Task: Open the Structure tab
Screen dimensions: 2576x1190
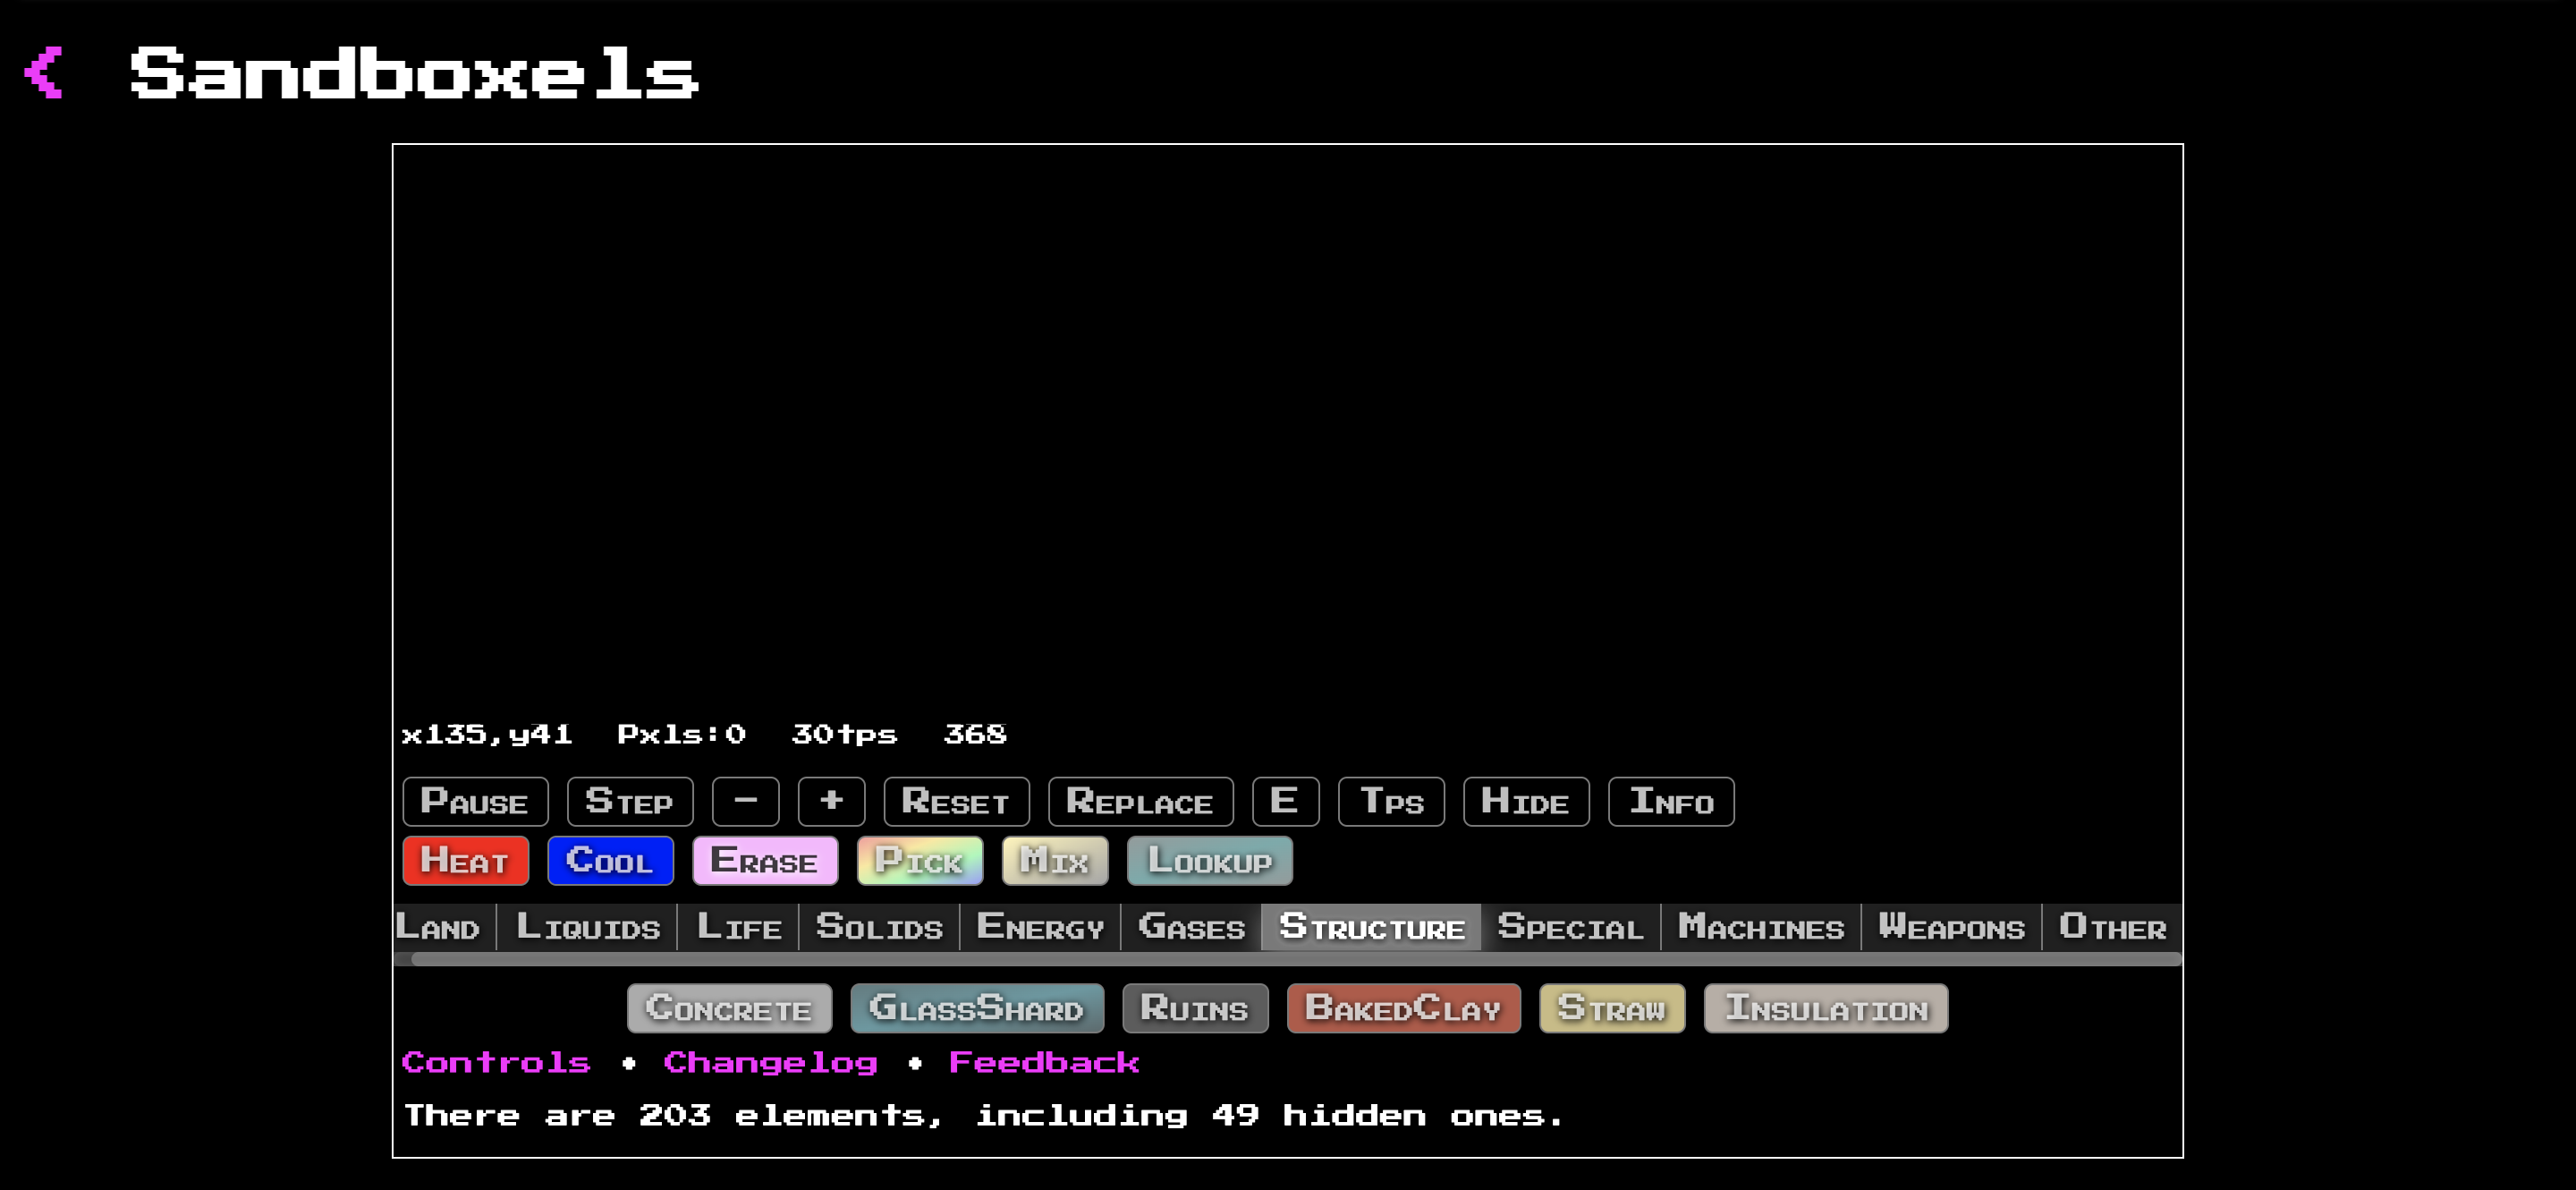Action: point(1372,927)
